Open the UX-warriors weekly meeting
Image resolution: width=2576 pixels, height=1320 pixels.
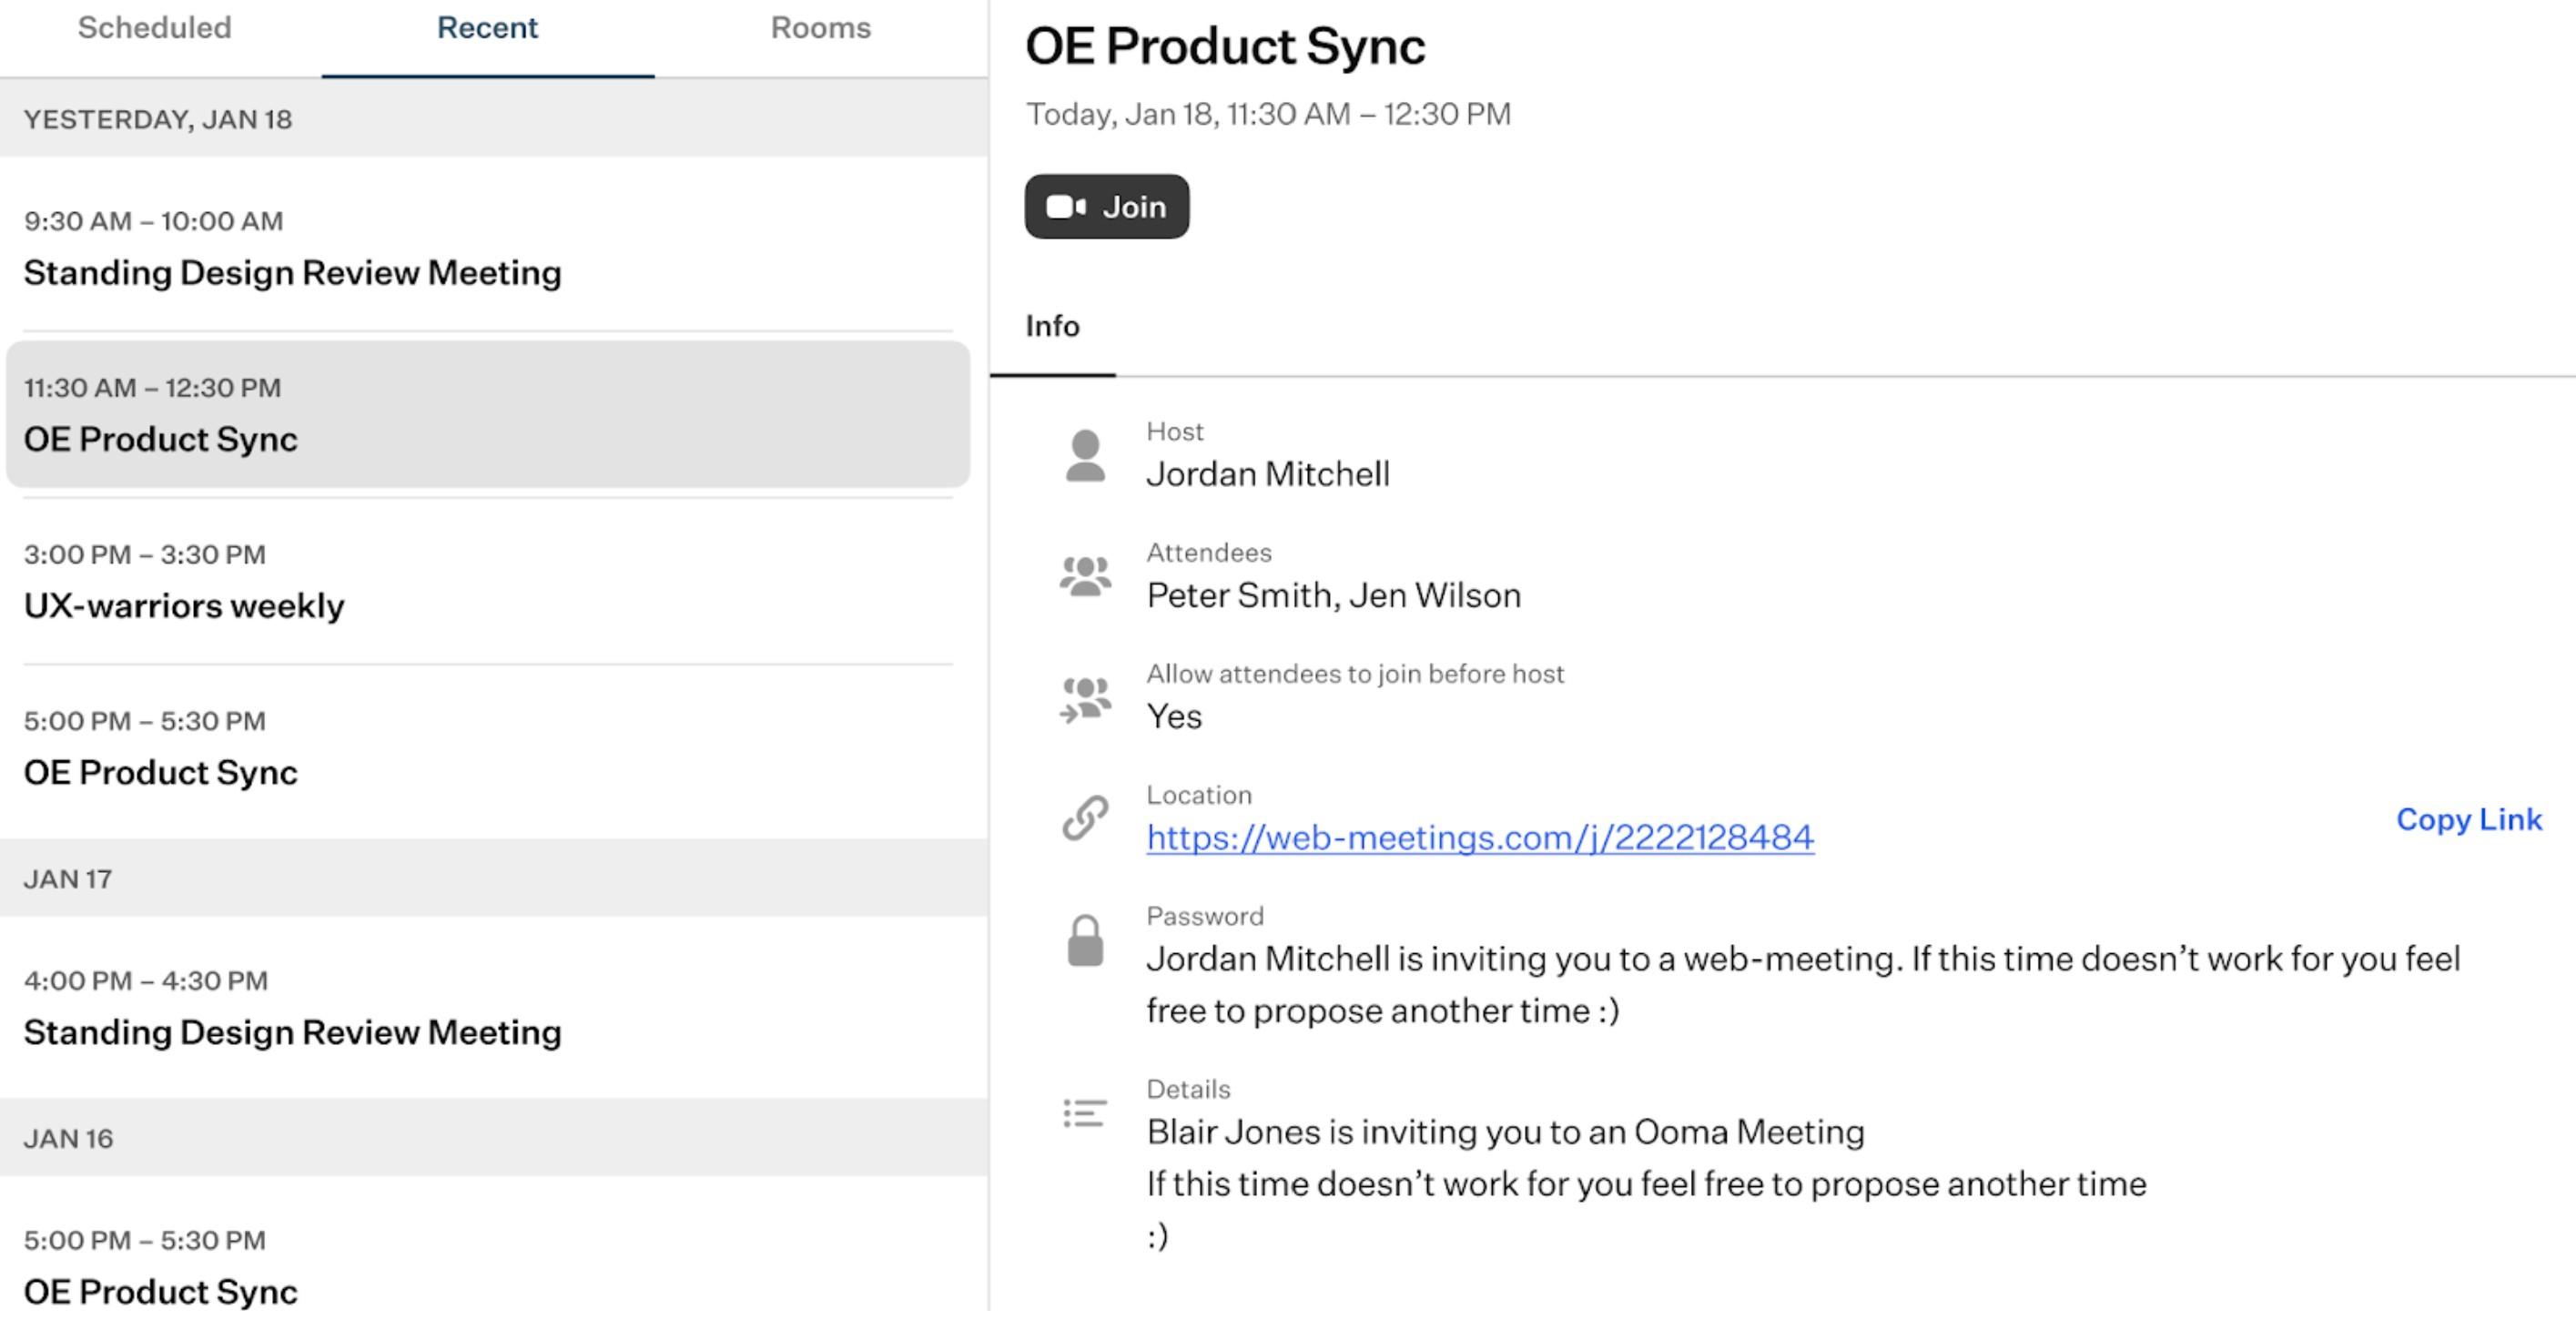(x=488, y=581)
